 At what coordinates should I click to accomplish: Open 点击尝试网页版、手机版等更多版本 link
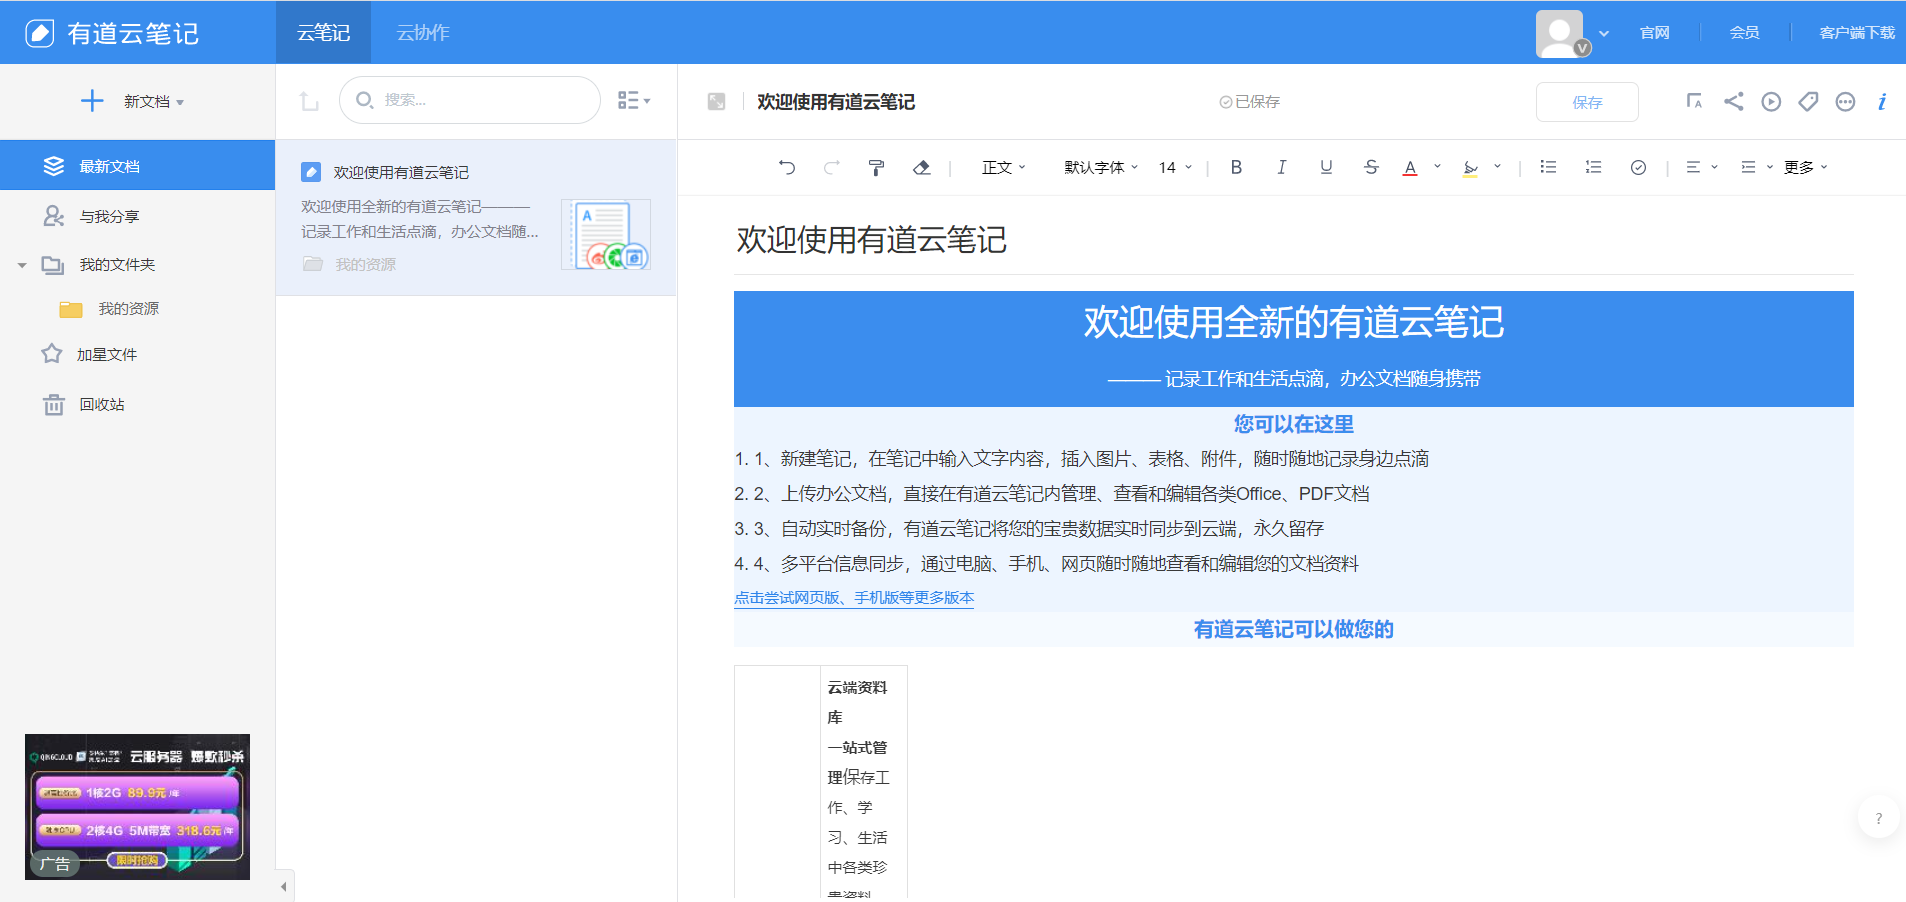pyautogui.click(x=854, y=598)
